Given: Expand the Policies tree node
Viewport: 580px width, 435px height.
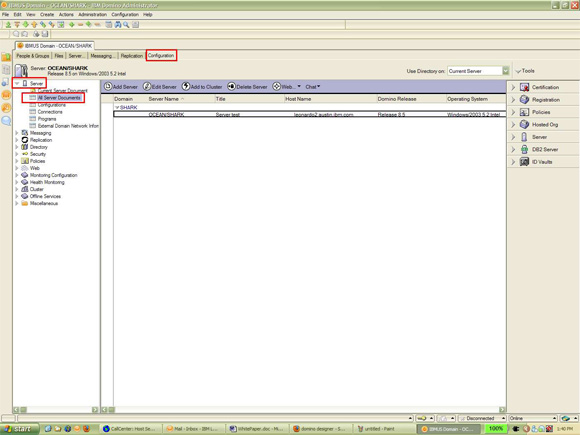Looking at the screenshot, I should coord(17,161).
